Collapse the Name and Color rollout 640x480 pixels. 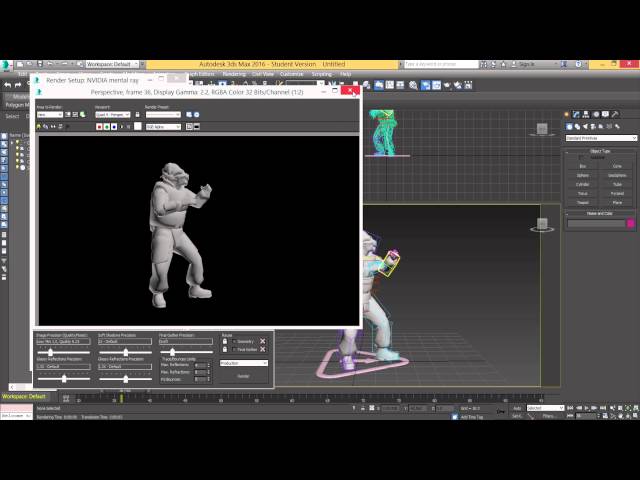pyautogui.click(x=600, y=213)
